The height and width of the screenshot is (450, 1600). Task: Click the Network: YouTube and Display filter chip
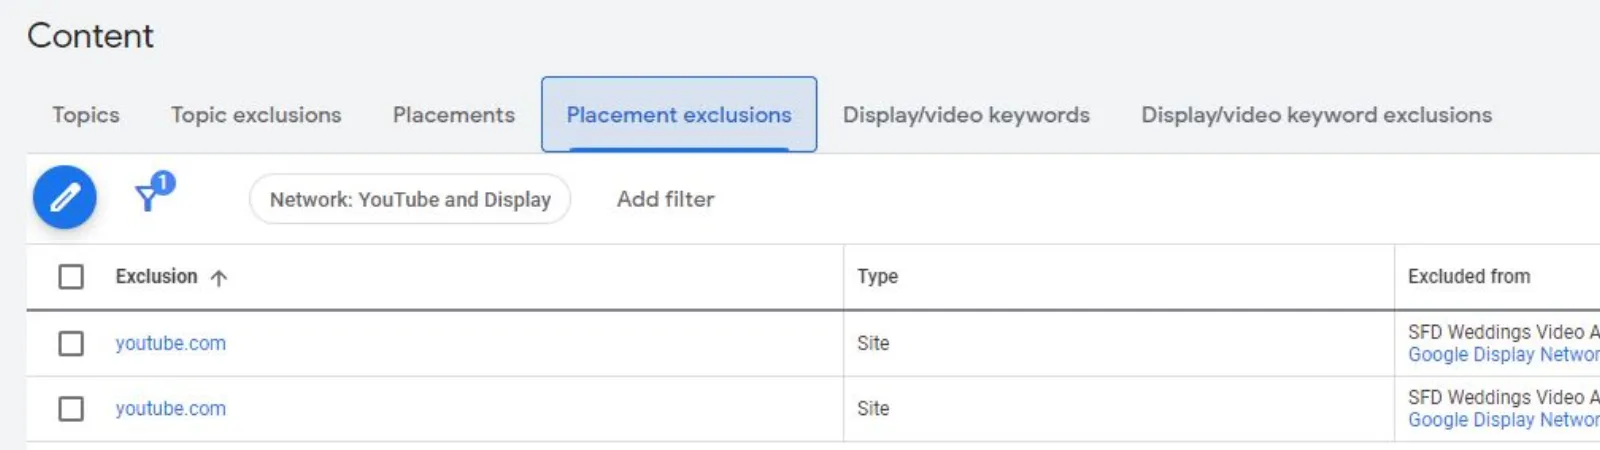(410, 199)
